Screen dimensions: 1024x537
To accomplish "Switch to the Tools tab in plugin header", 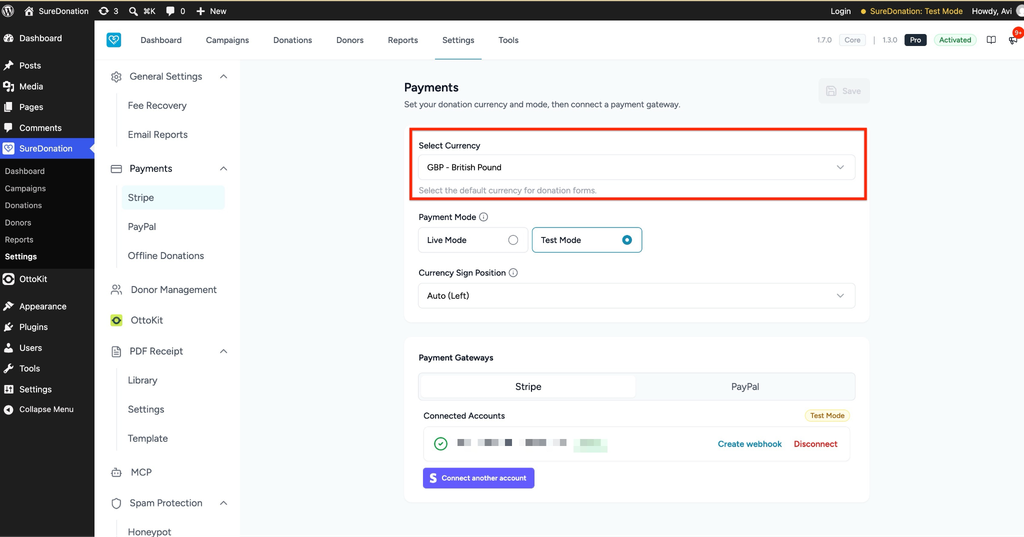I will (508, 40).
